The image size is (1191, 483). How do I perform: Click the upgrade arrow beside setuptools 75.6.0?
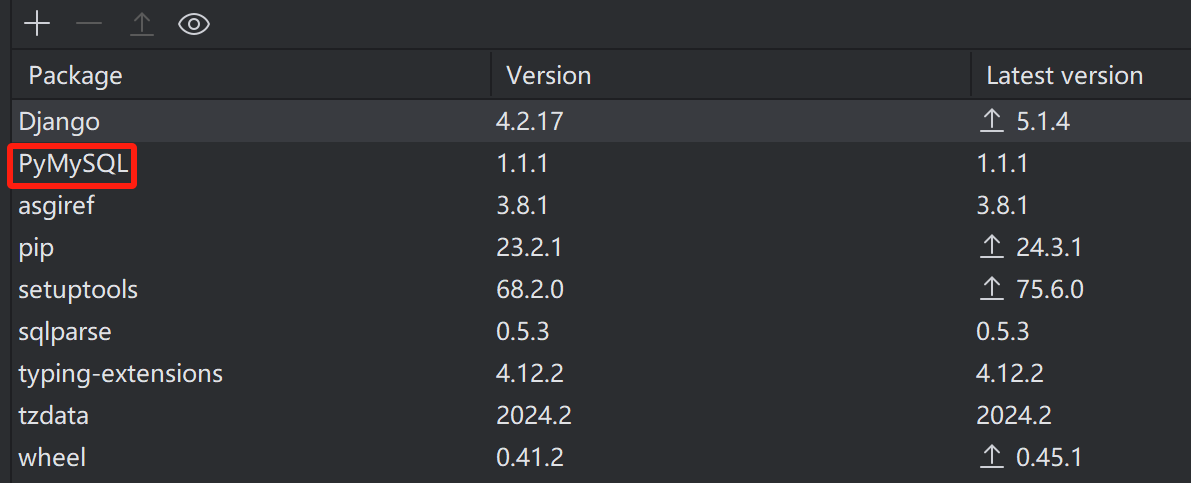[991, 290]
